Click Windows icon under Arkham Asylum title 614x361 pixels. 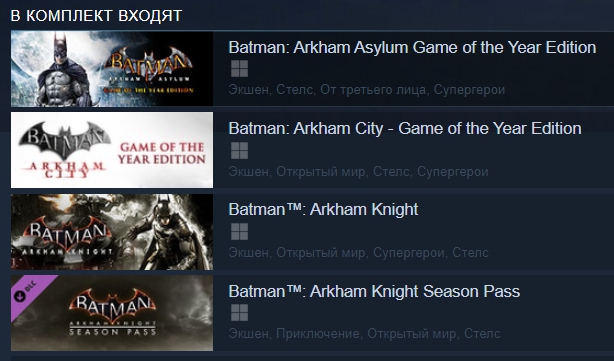[x=239, y=69]
